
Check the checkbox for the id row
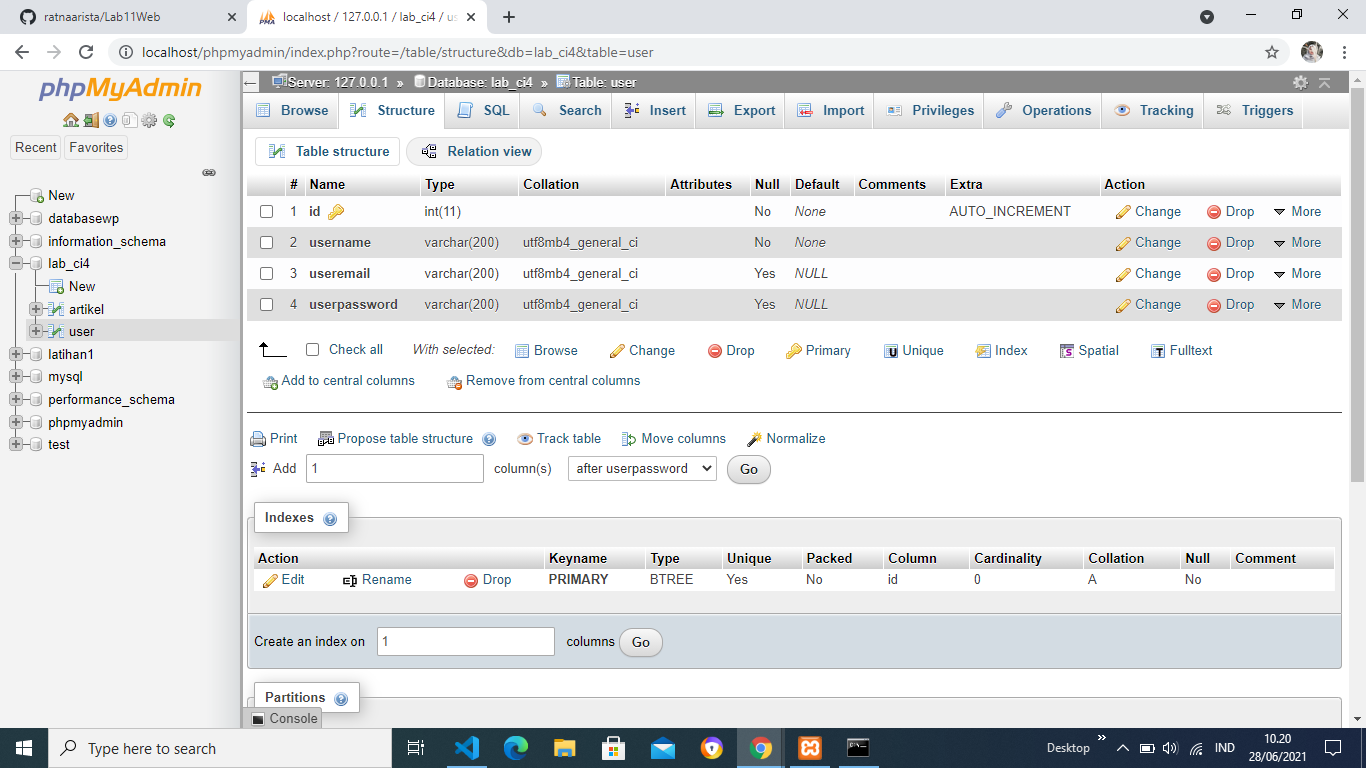tap(266, 211)
